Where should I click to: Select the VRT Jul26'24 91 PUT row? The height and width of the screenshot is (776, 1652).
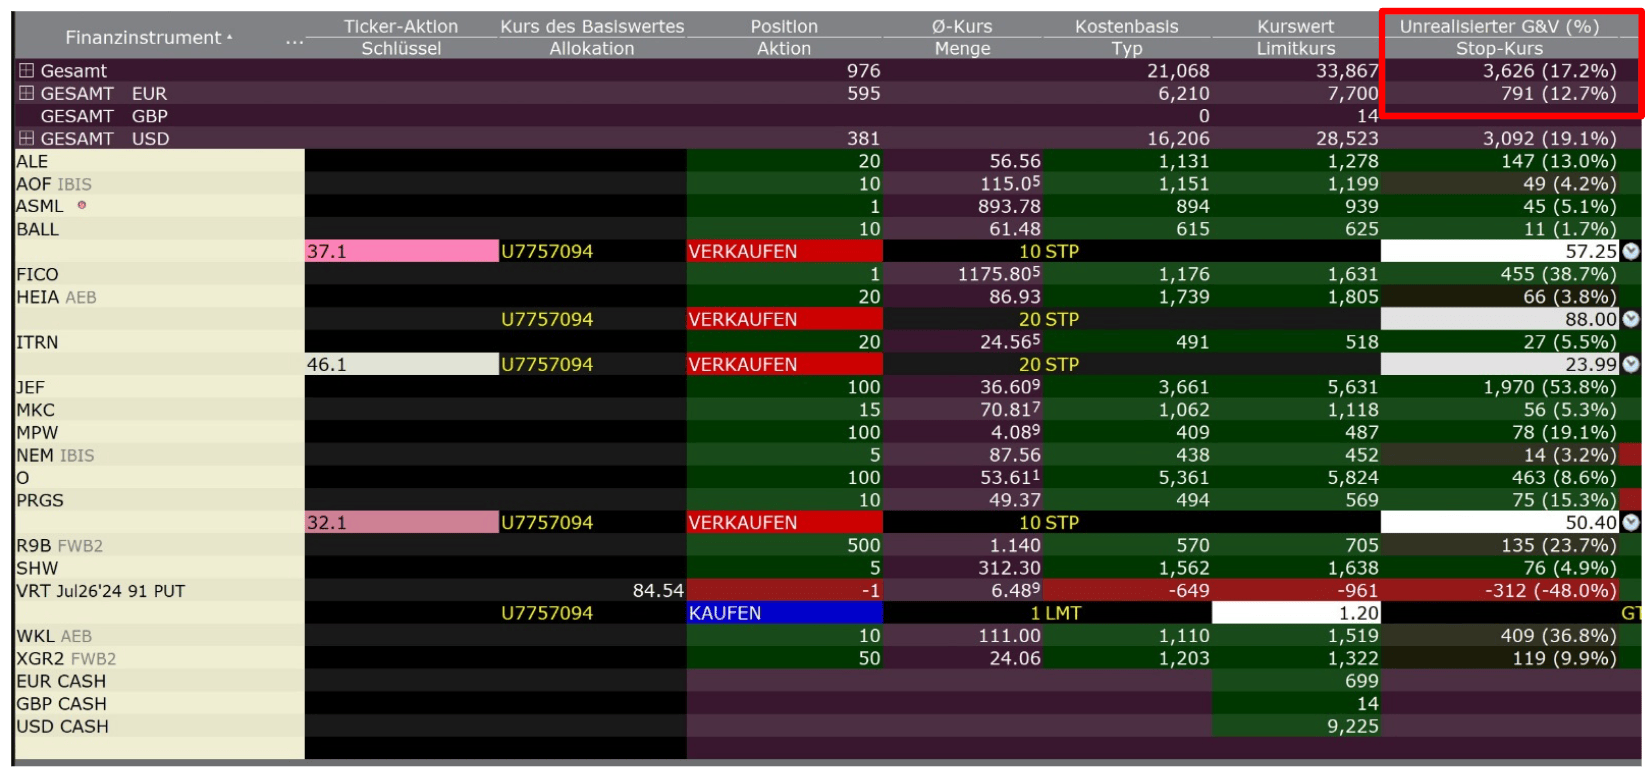(100, 591)
